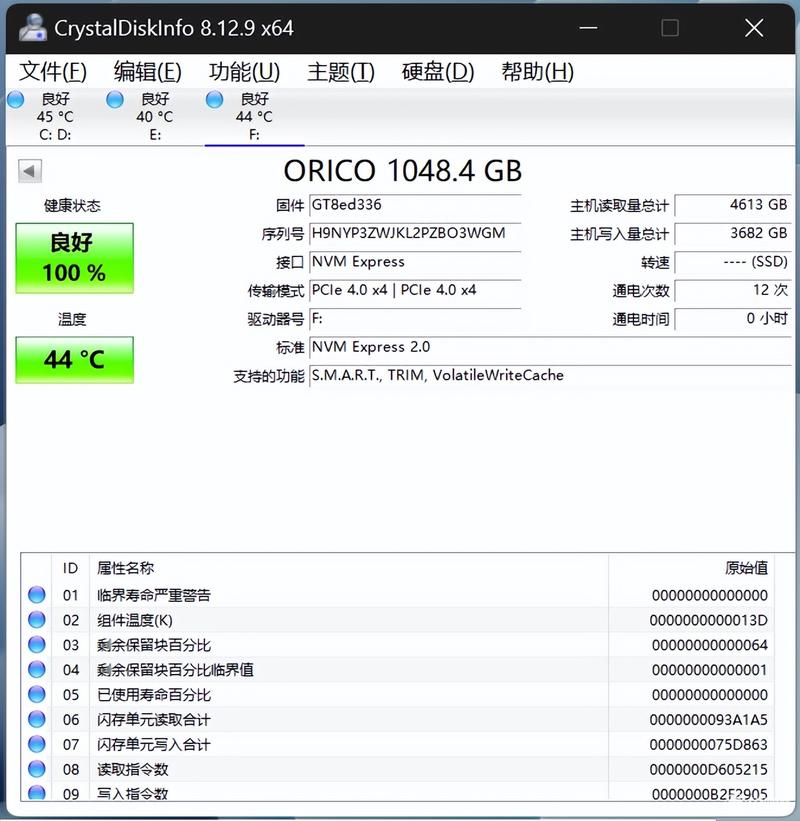
Task: Click the power on count value 12 次
Action: pos(733,290)
